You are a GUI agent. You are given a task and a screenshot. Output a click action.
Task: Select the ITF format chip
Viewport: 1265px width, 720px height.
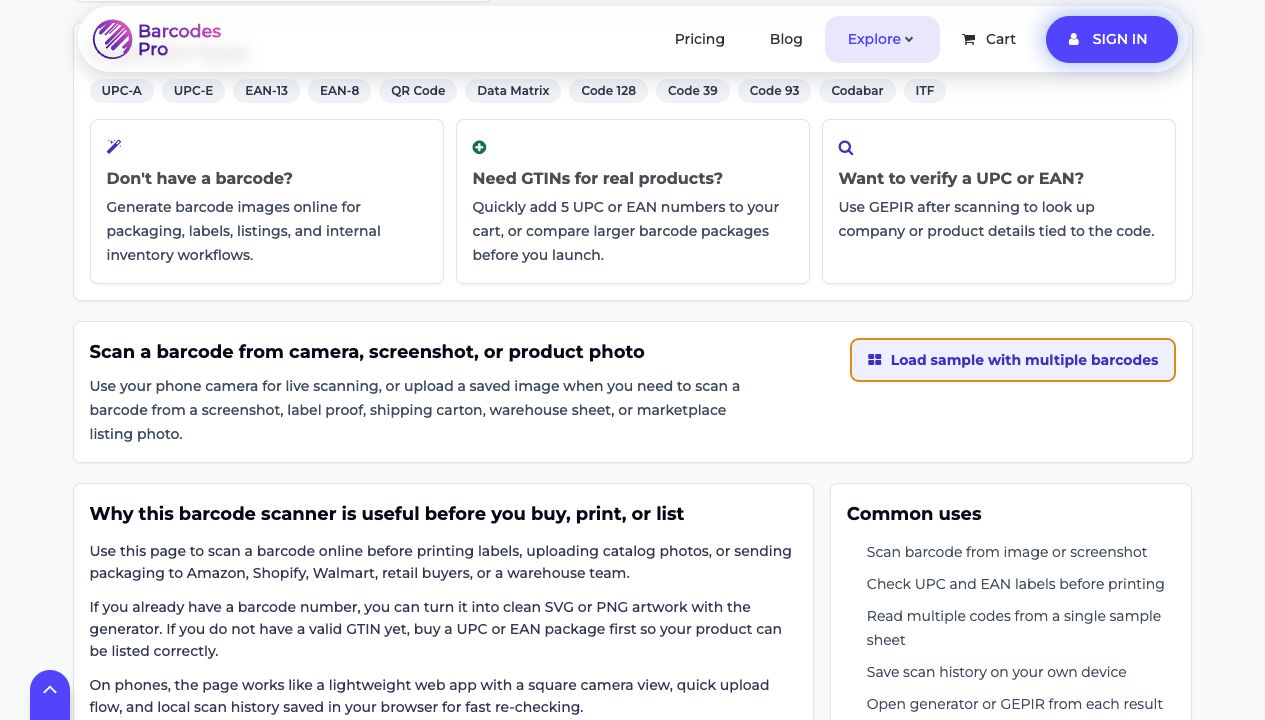pyautogui.click(x=925, y=91)
